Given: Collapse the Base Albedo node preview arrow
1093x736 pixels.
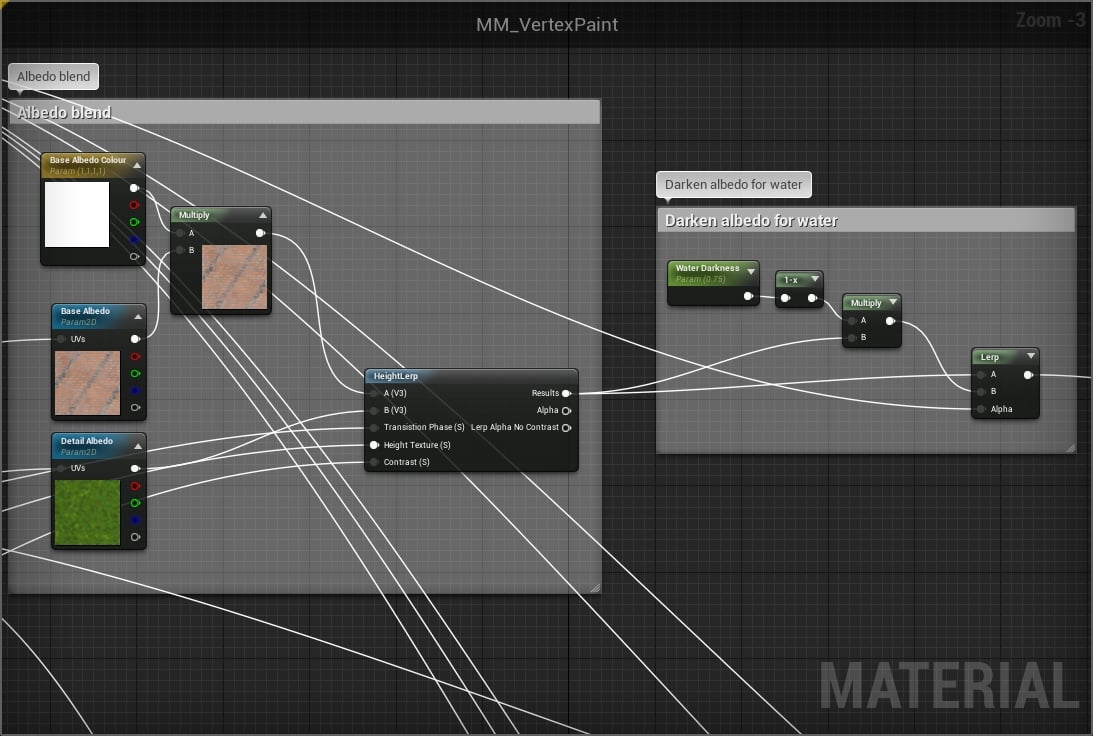Looking at the screenshot, I should click(138, 316).
